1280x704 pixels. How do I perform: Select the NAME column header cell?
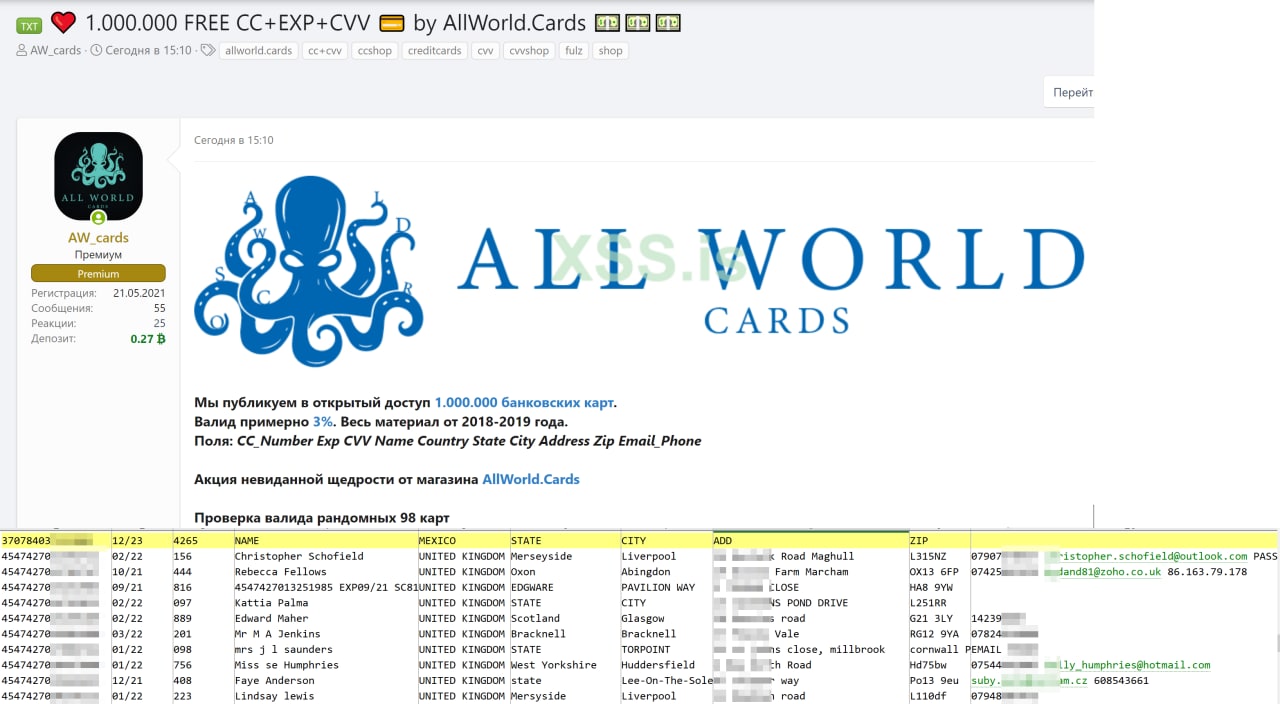324,540
